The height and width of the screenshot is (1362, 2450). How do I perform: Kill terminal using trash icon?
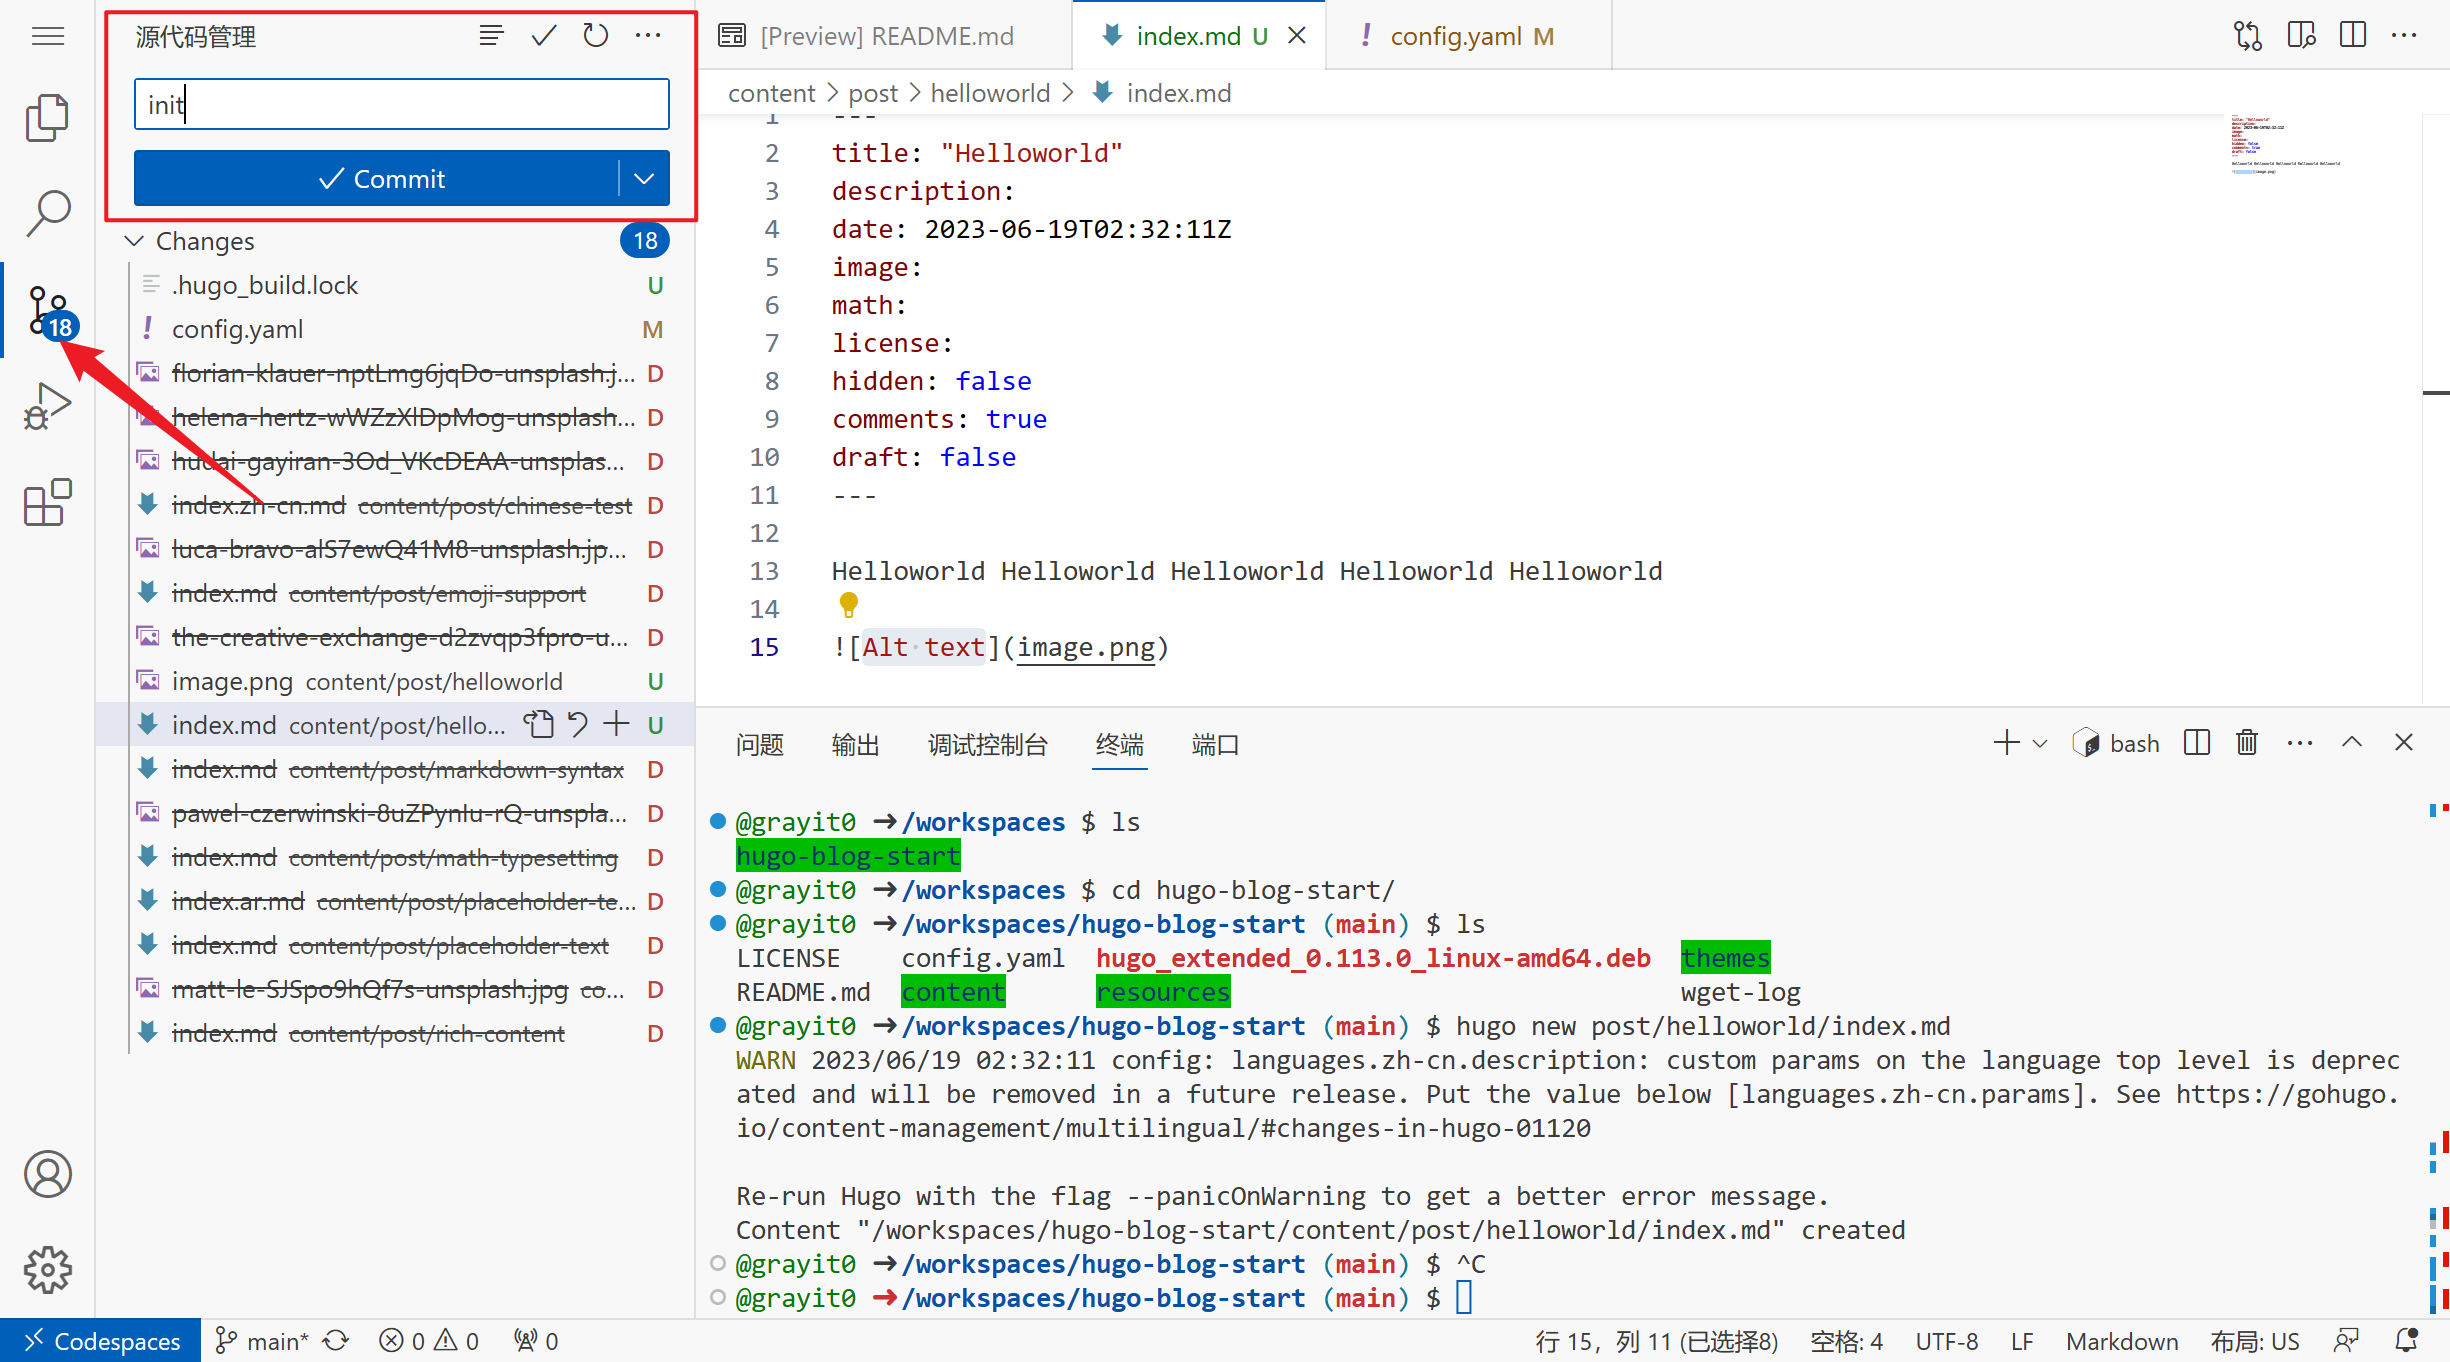(x=2247, y=743)
